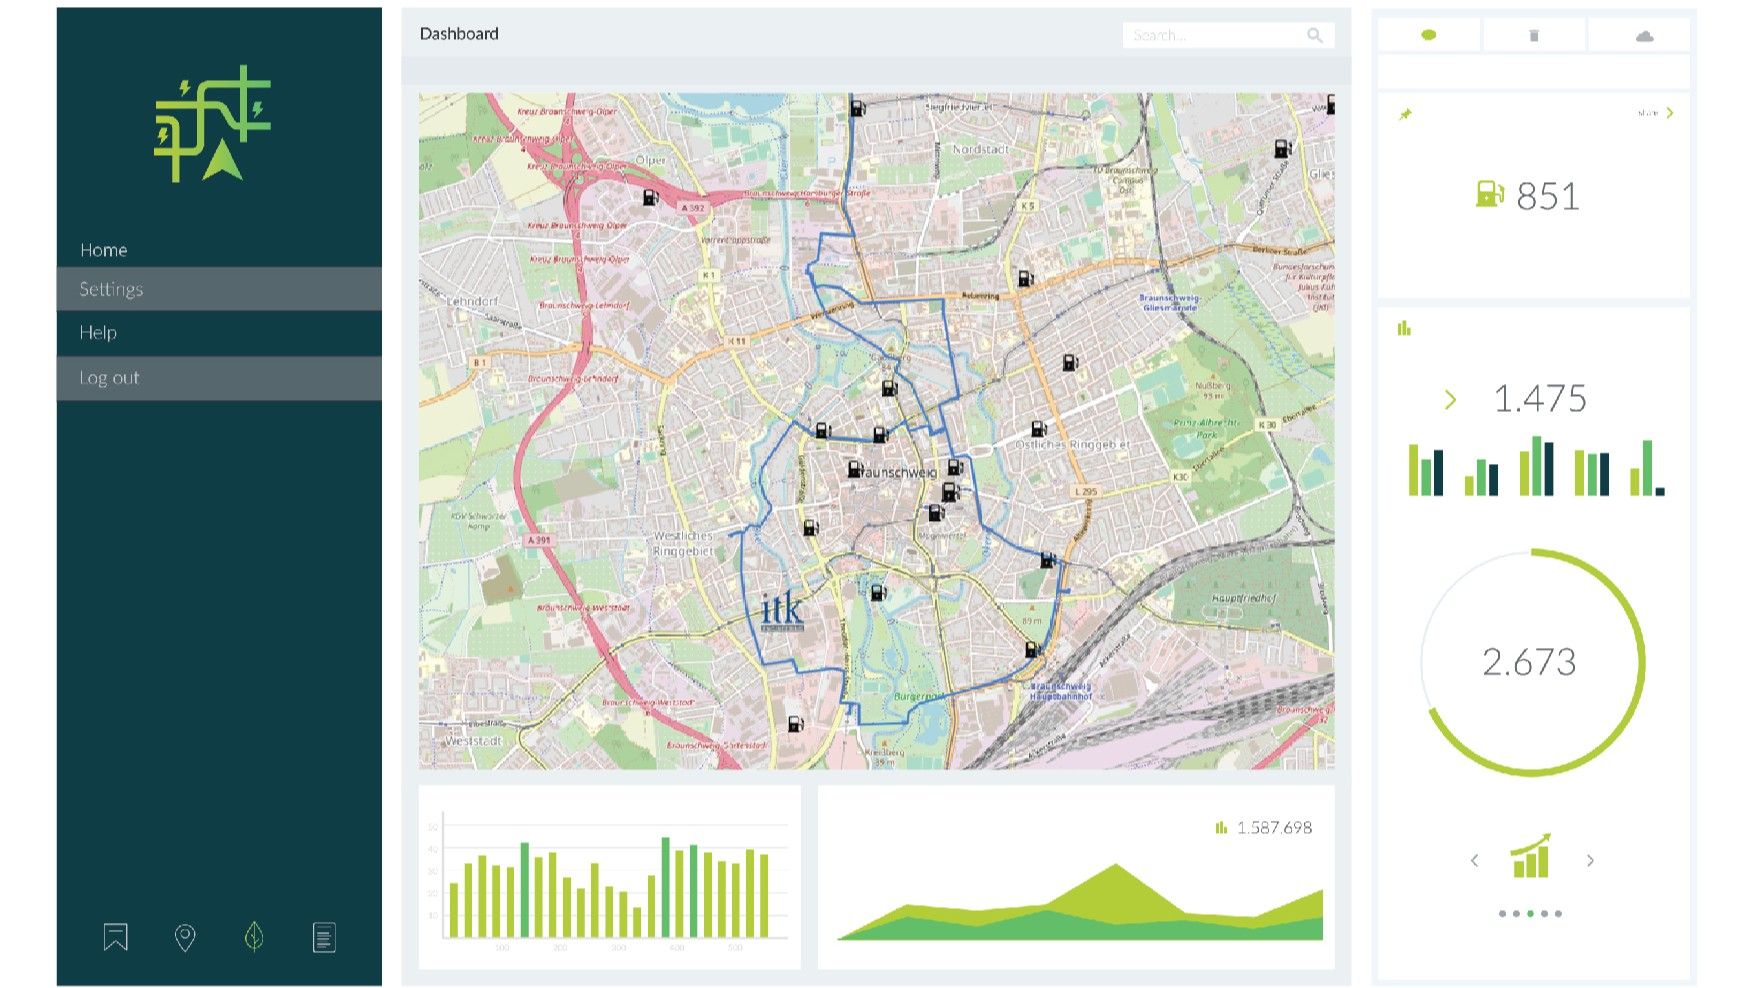
Task: Click the fourth carousel dot below the growth chart
Action: click(x=1543, y=912)
